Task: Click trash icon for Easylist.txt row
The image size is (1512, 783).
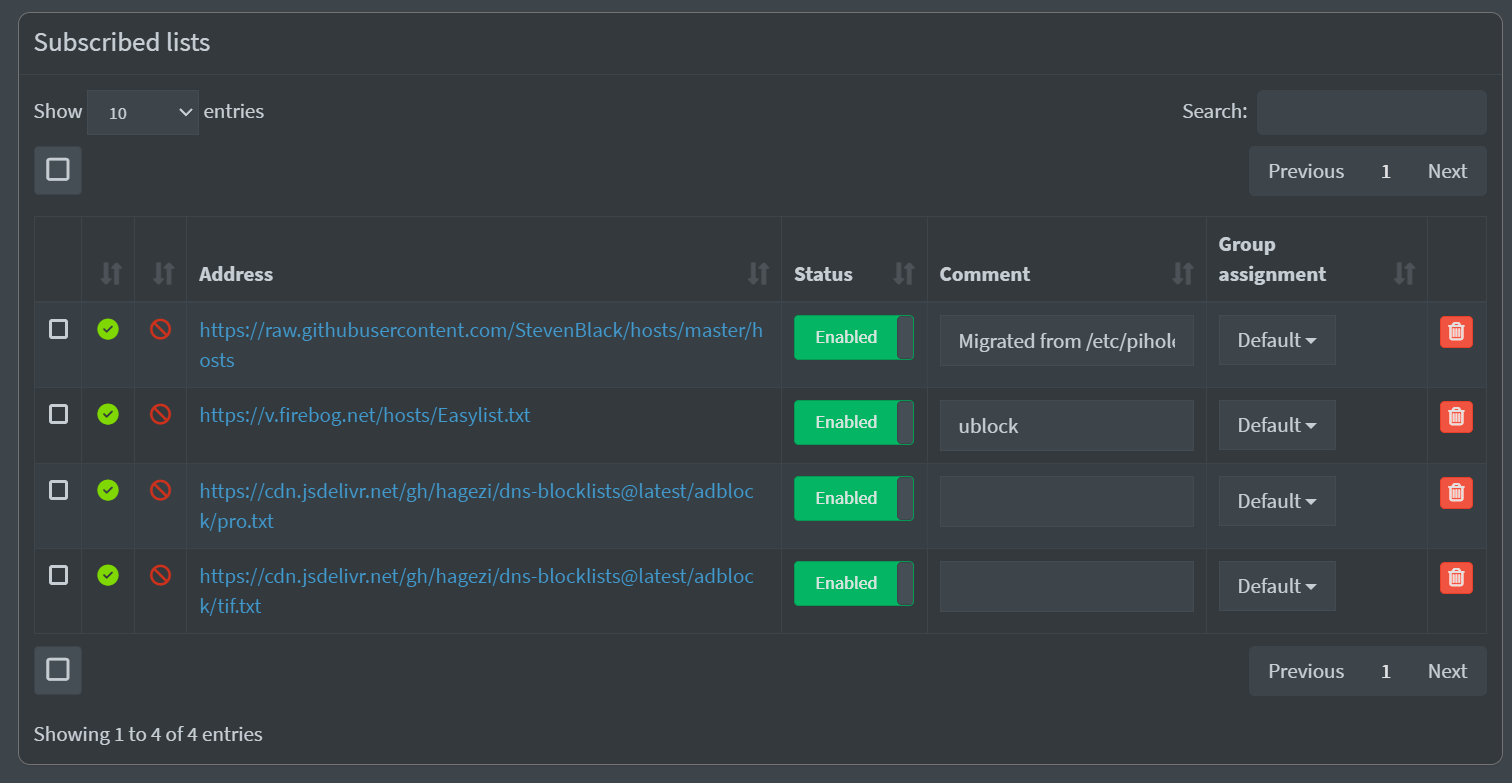Action: (1455, 417)
